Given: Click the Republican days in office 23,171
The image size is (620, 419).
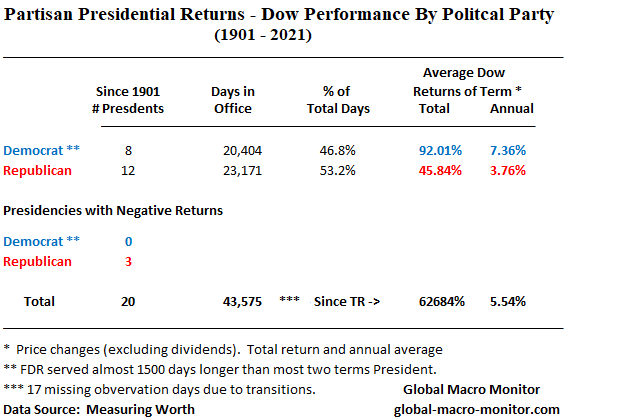Looking at the screenshot, I should pos(242,170).
